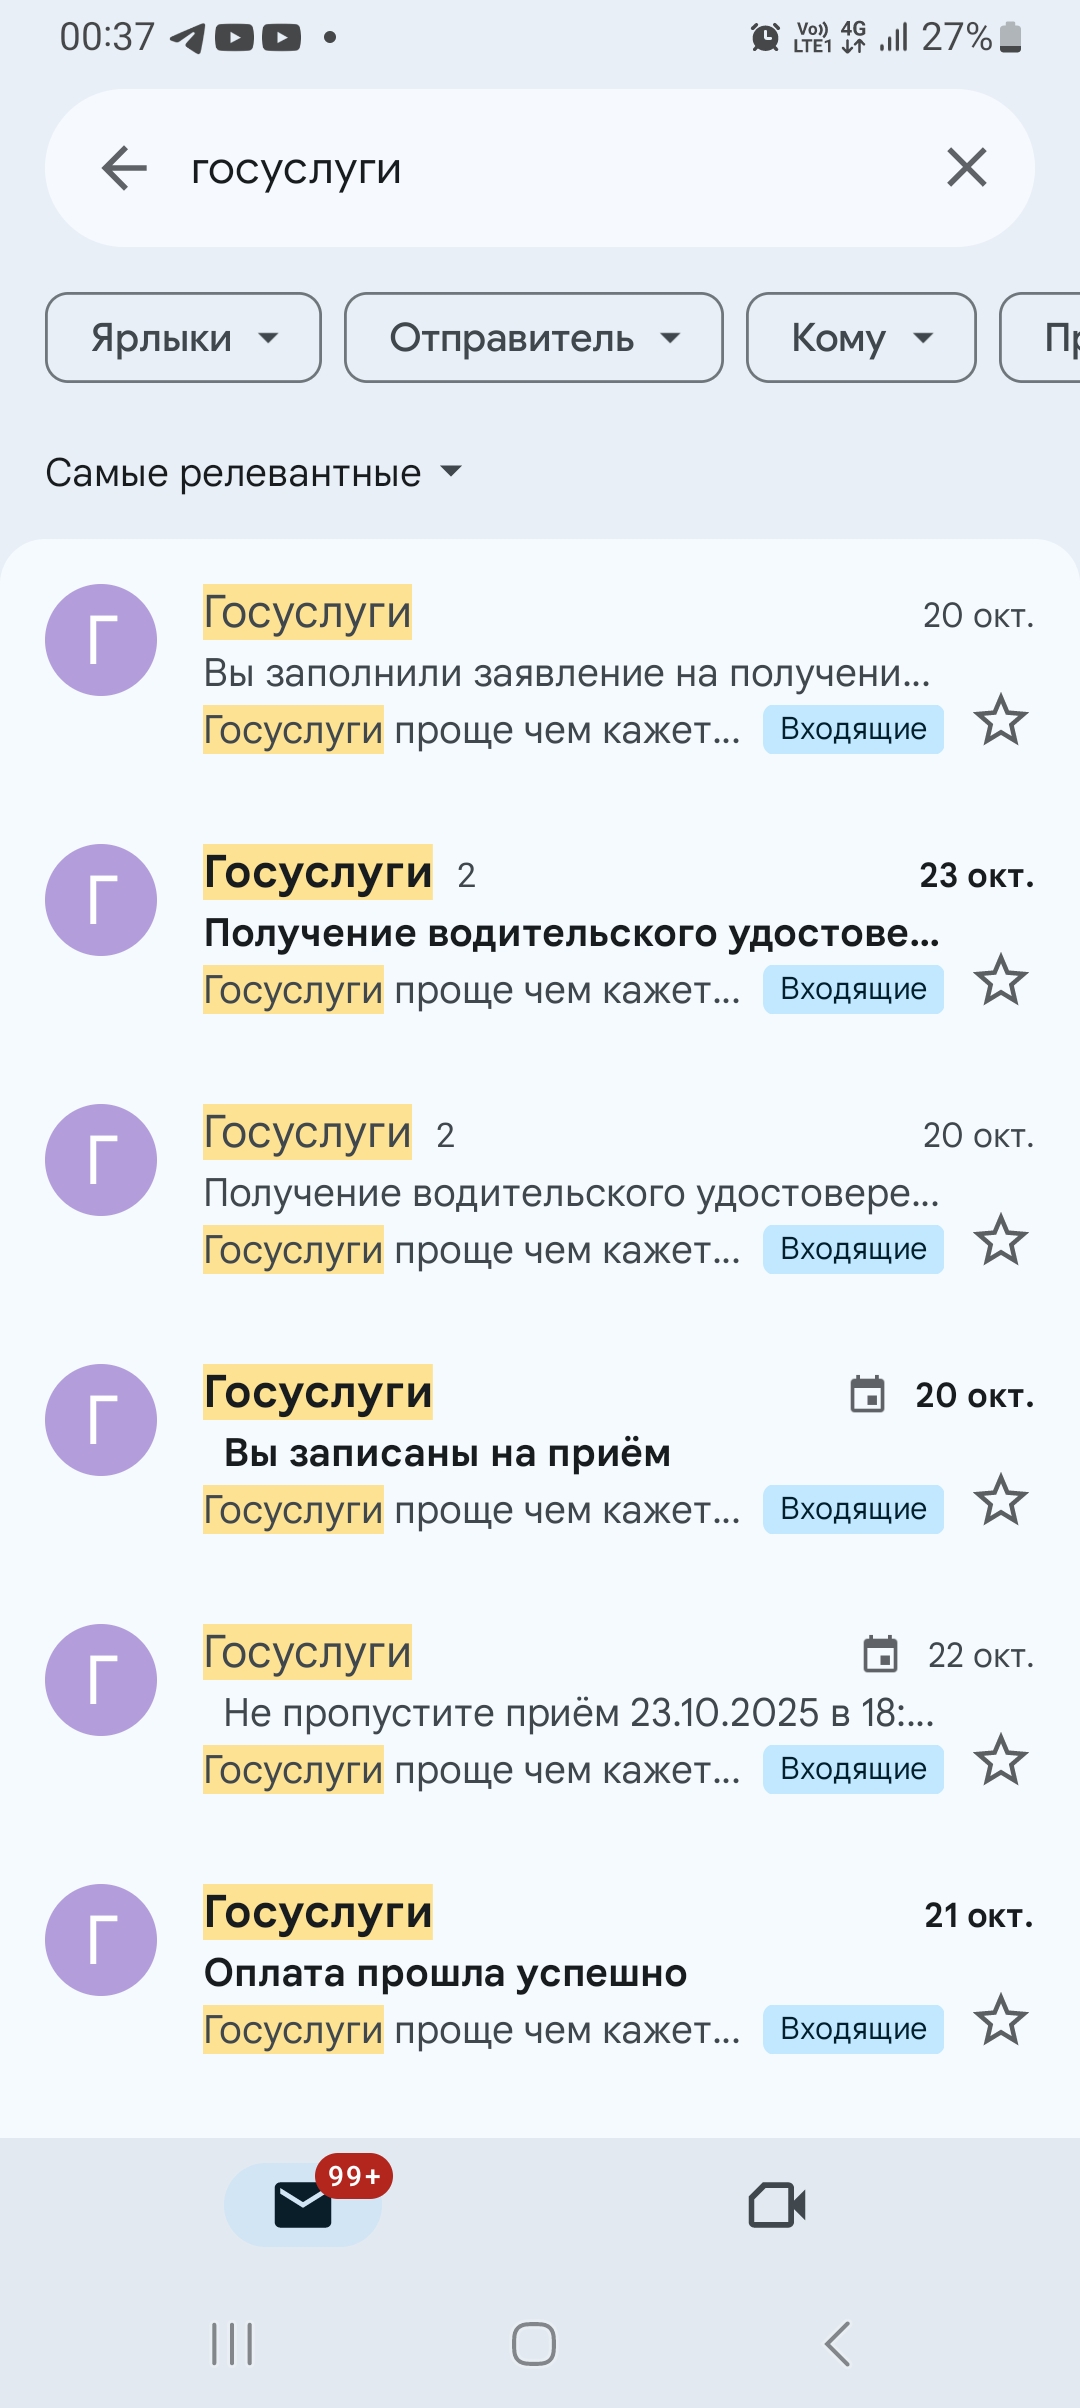The width and height of the screenshot is (1080, 2408).
Task: Open Android recent apps button
Action: point(232,2343)
